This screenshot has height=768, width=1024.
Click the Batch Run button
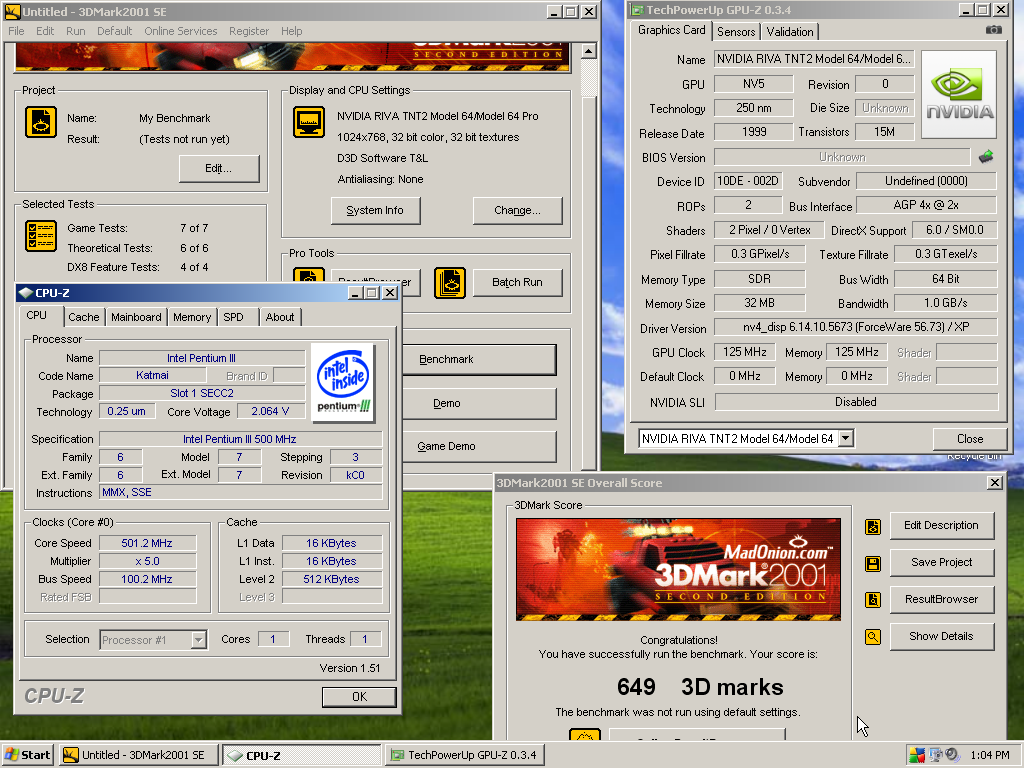pyautogui.click(x=517, y=282)
